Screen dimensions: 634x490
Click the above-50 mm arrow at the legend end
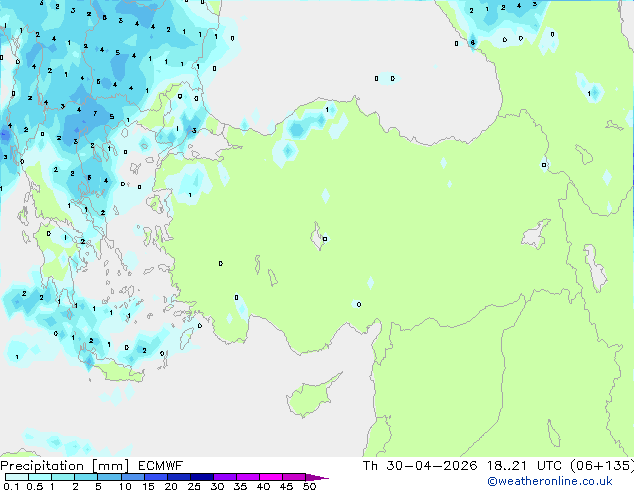point(317,477)
